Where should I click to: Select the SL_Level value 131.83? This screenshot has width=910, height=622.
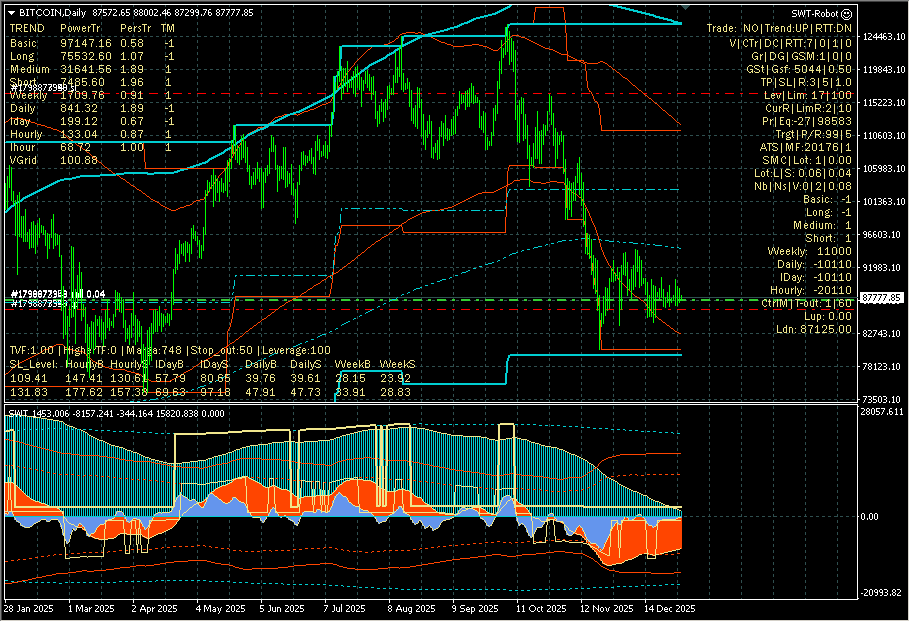pos(28,392)
